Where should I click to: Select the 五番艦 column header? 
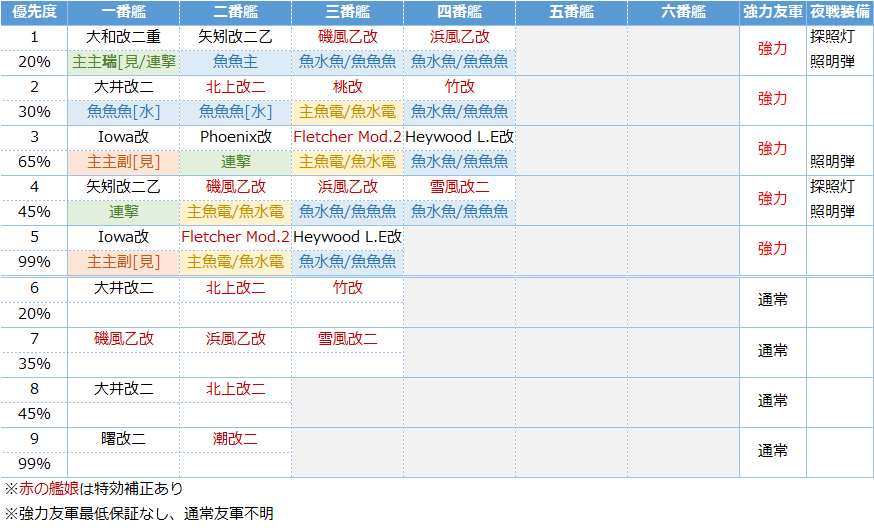point(571,12)
